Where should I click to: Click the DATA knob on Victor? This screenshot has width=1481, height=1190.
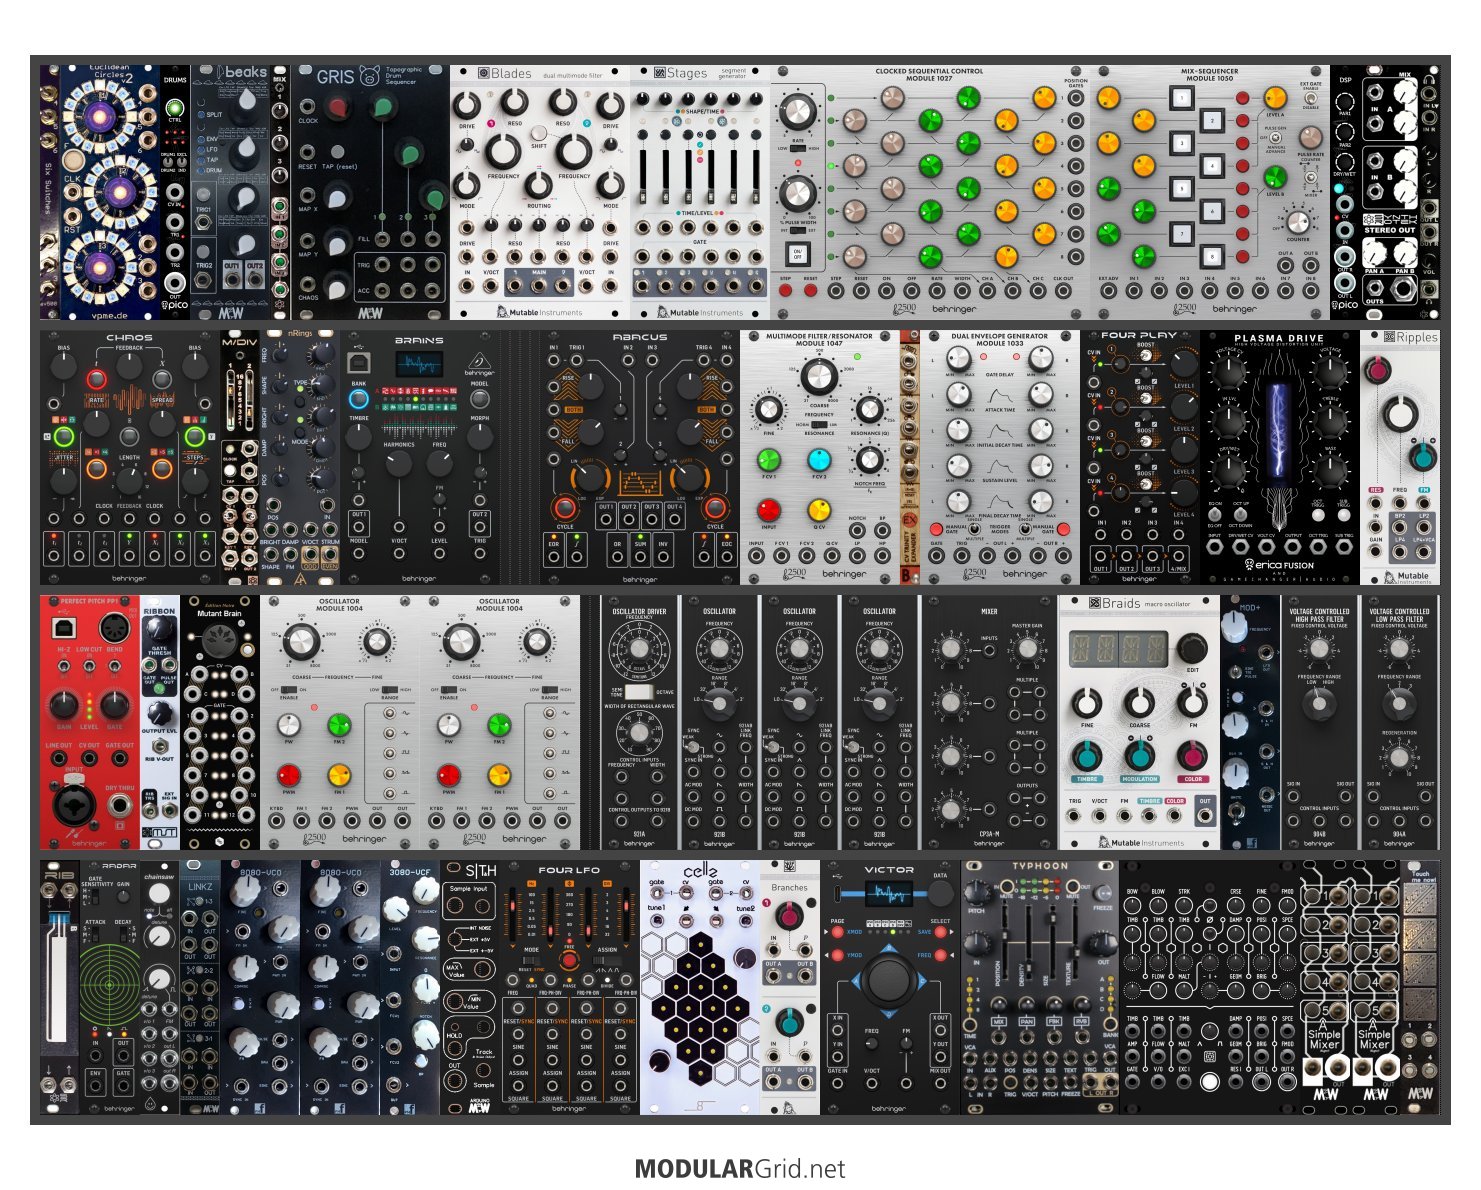click(x=940, y=895)
